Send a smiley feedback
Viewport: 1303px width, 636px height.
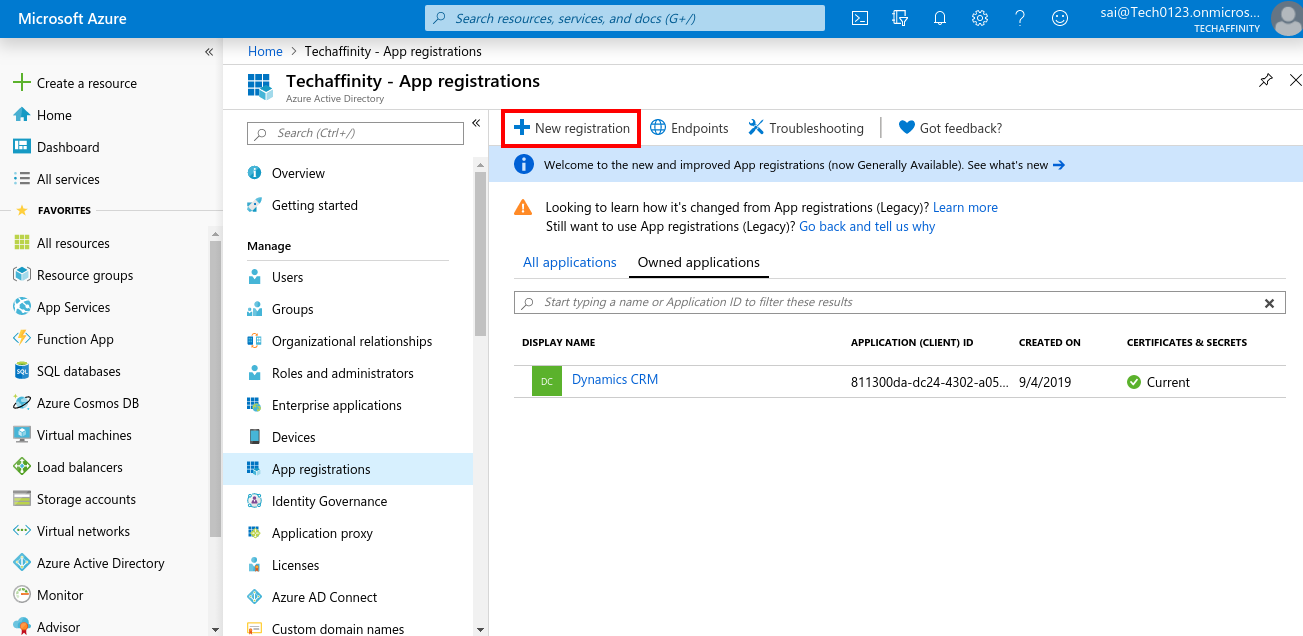tap(1058, 17)
